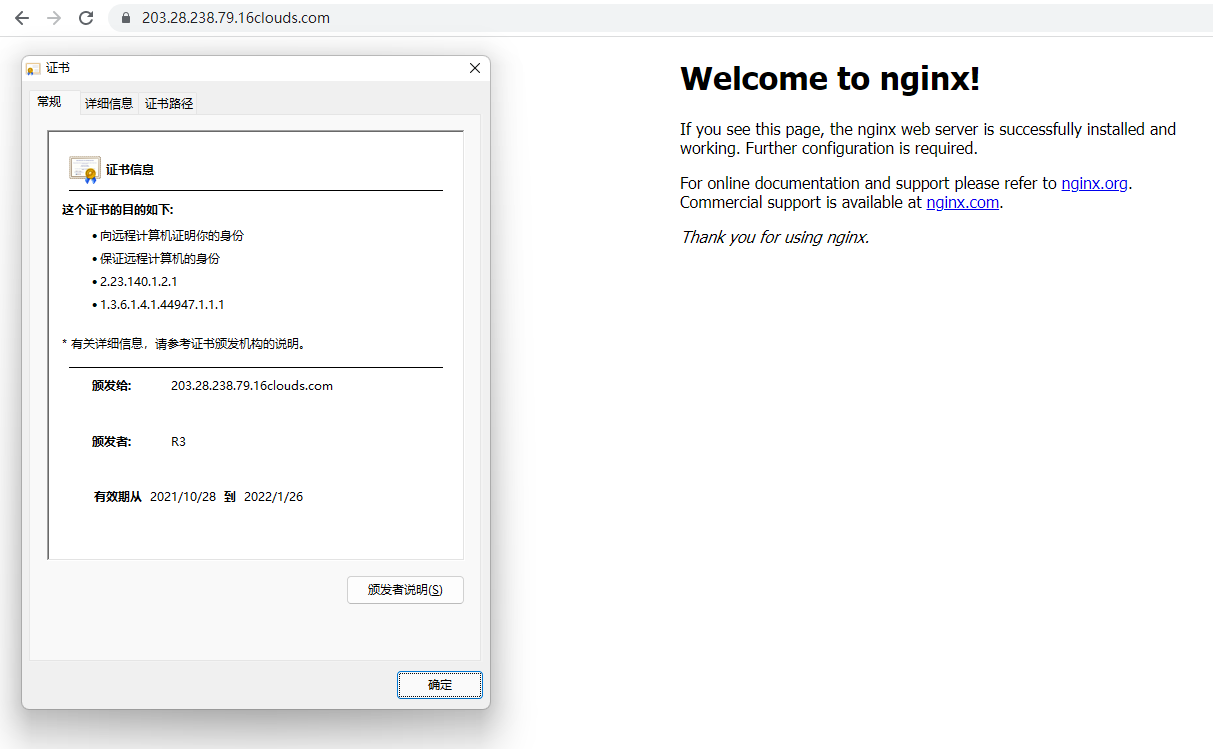Select the validity end date 2022/1/26

pos(273,497)
